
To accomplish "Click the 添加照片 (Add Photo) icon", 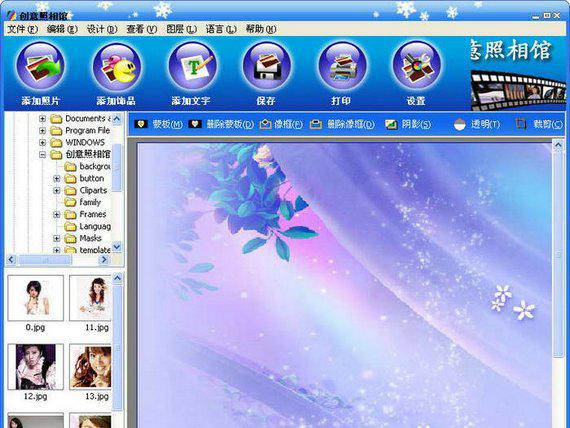I will pos(40,66).
